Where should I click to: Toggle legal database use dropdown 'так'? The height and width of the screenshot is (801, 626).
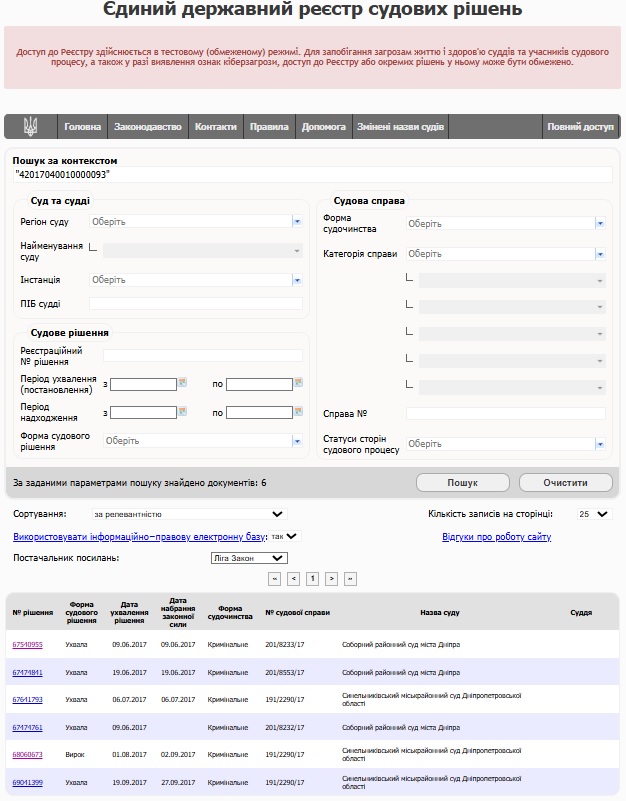coord(285,536)
